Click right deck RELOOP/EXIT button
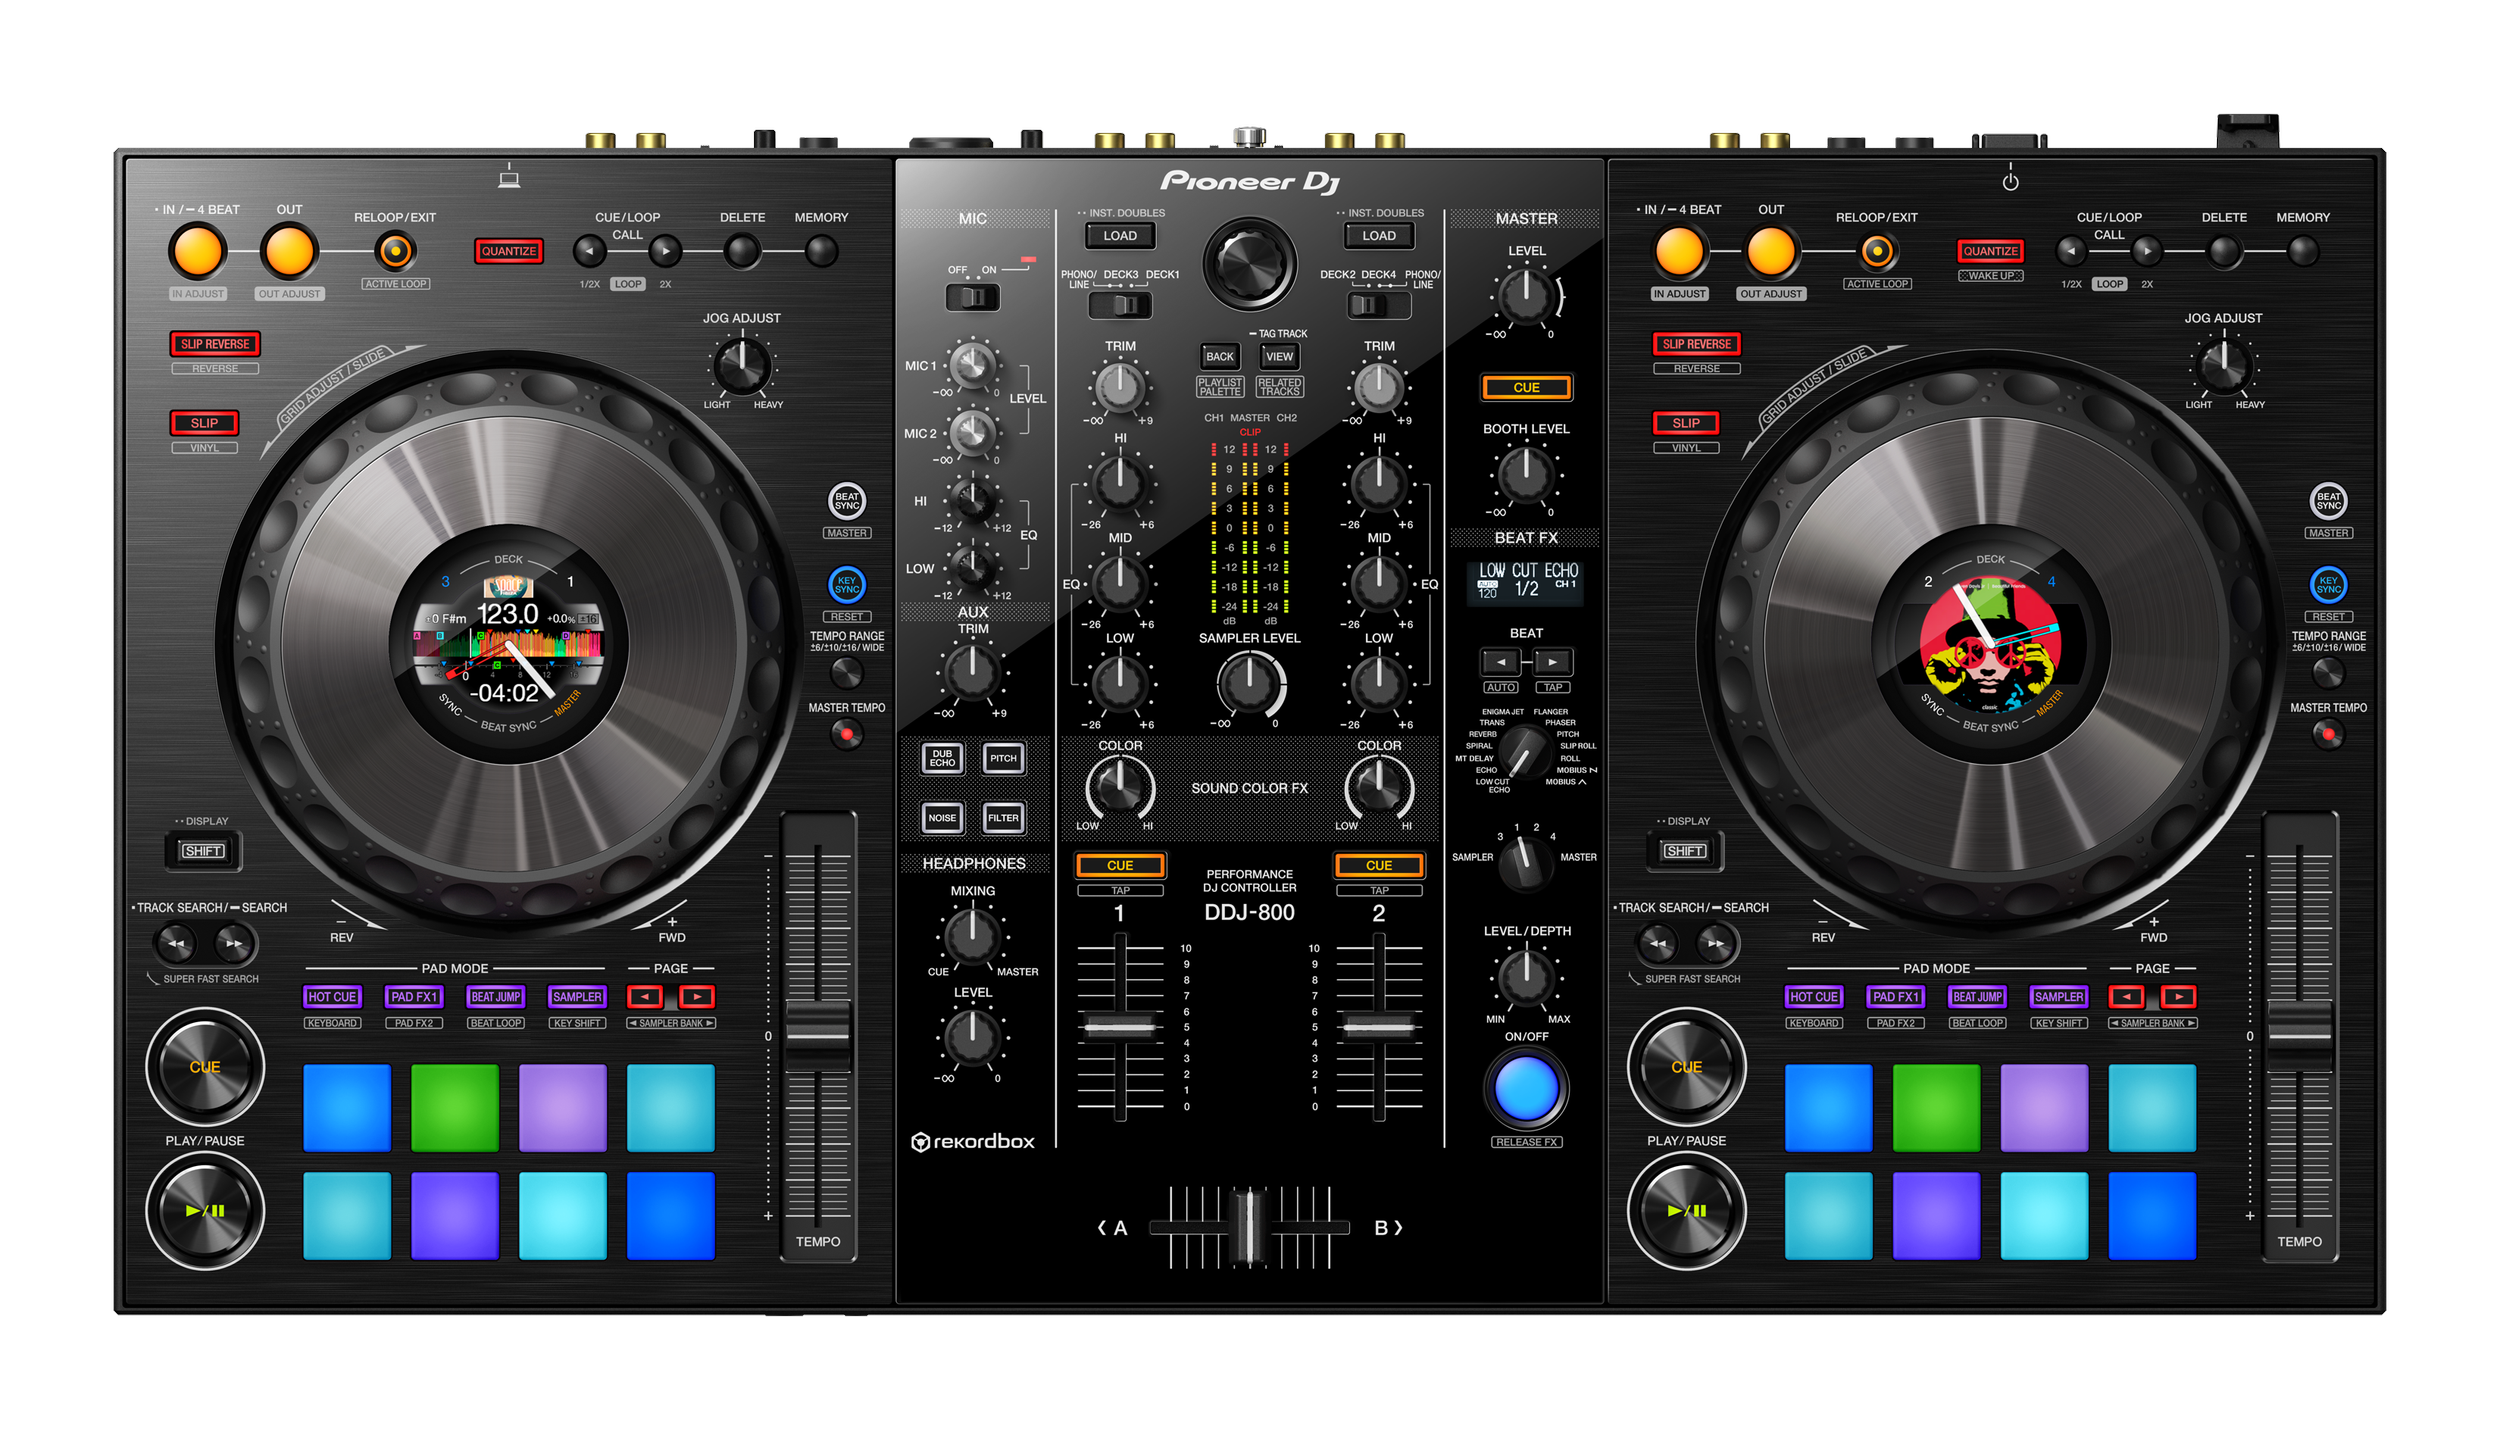Viewport: 2500px width, 1430px height. 1877,251
